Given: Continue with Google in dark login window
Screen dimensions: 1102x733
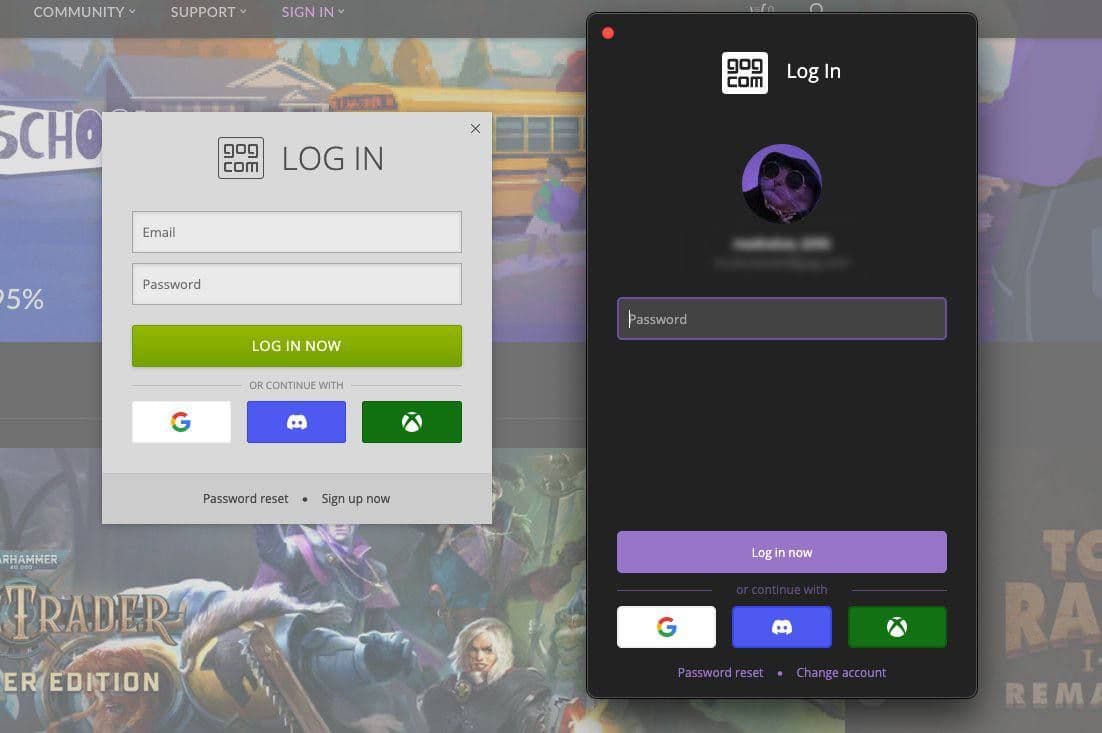Looking at the screenshot, I should (666, 626).
